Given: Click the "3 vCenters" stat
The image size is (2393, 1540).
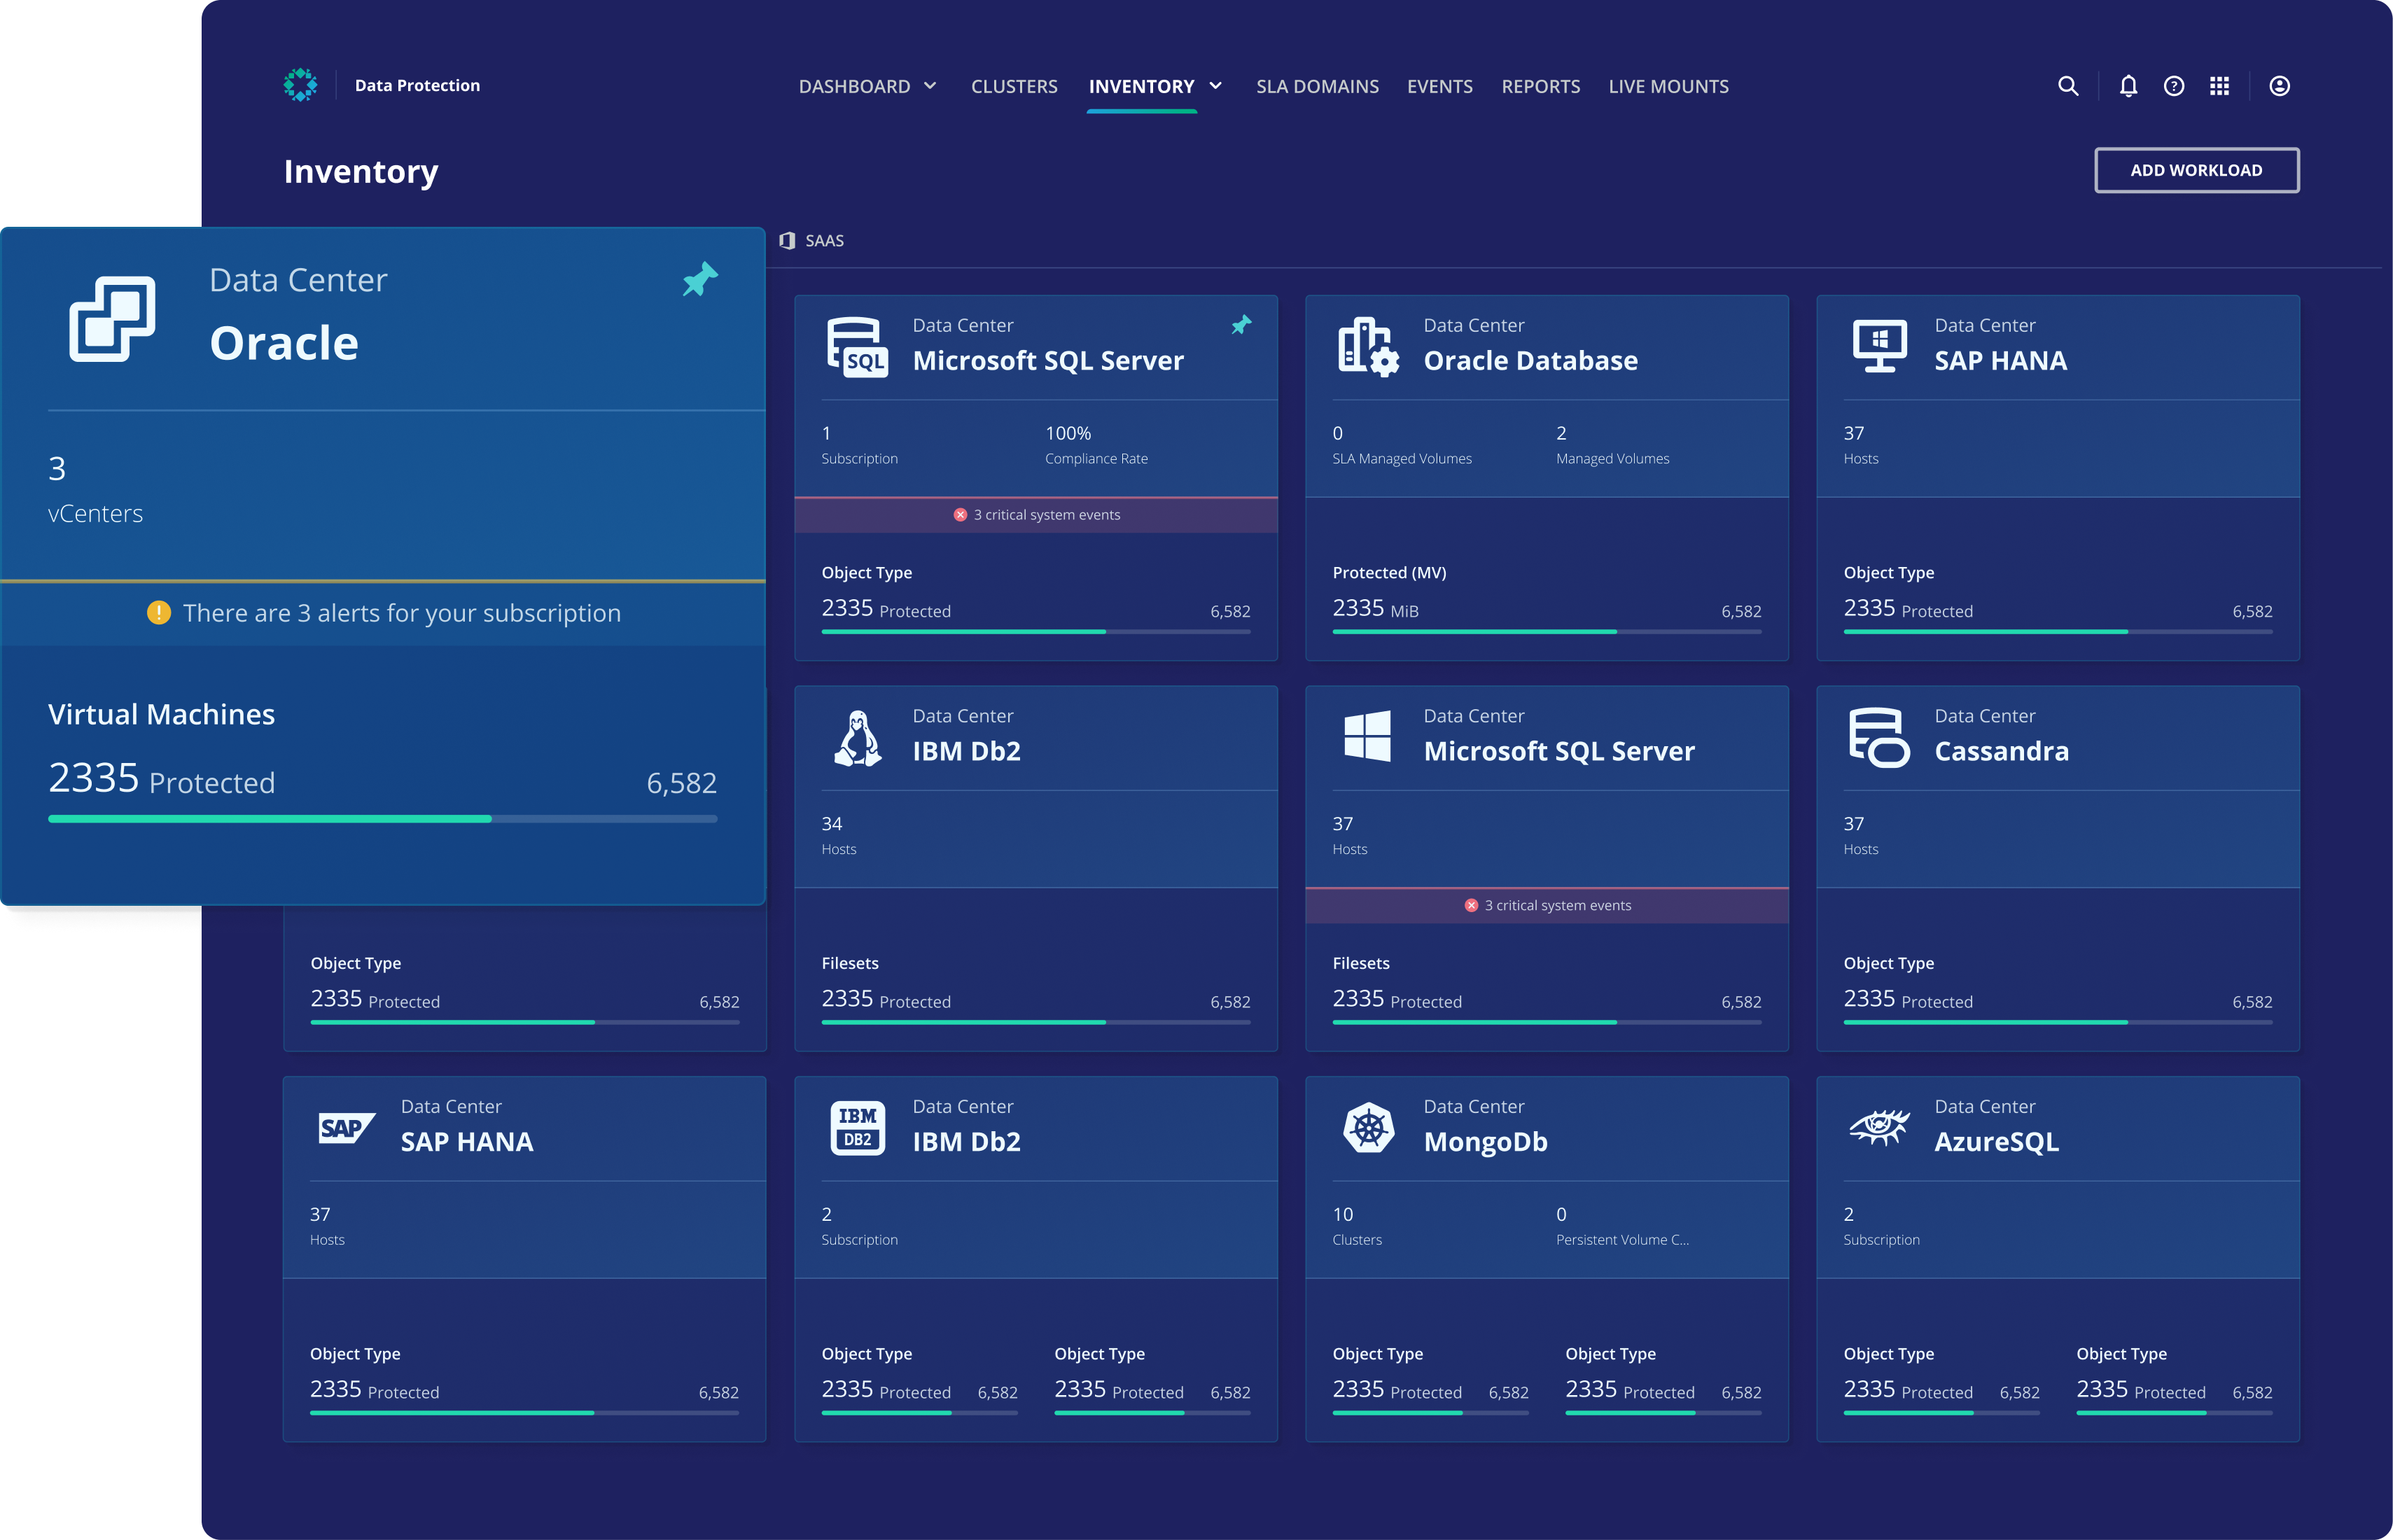Looking at the screenshot, I should (x=95, y=489).
